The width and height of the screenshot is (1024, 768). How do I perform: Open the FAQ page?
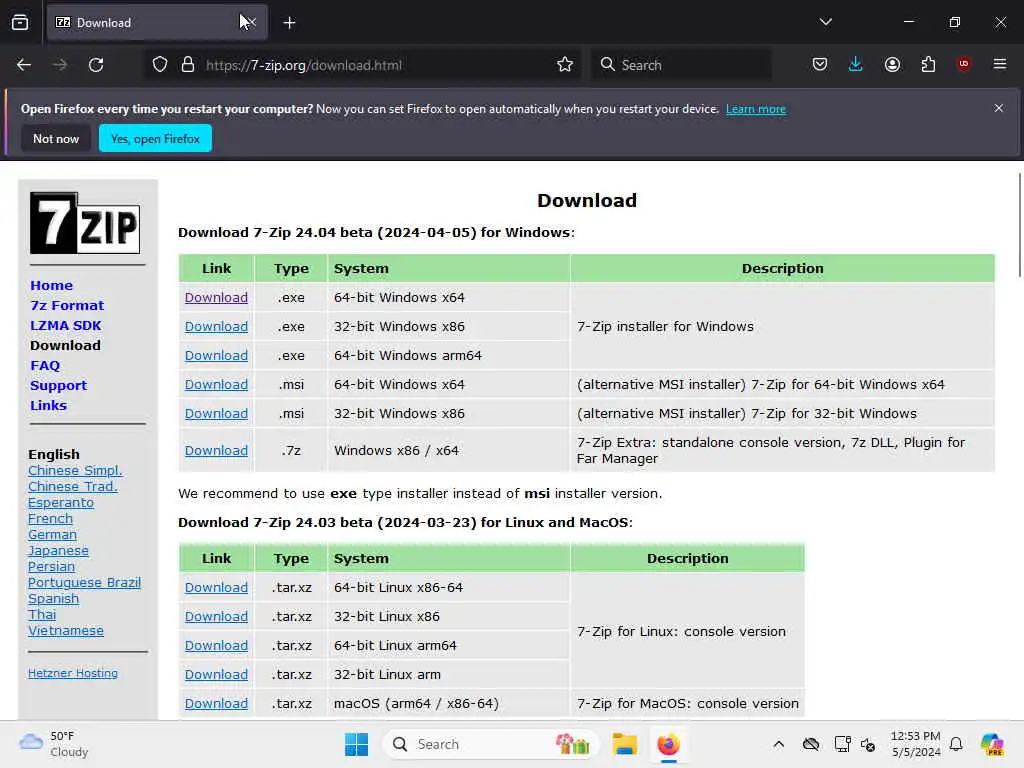[45, 366]
